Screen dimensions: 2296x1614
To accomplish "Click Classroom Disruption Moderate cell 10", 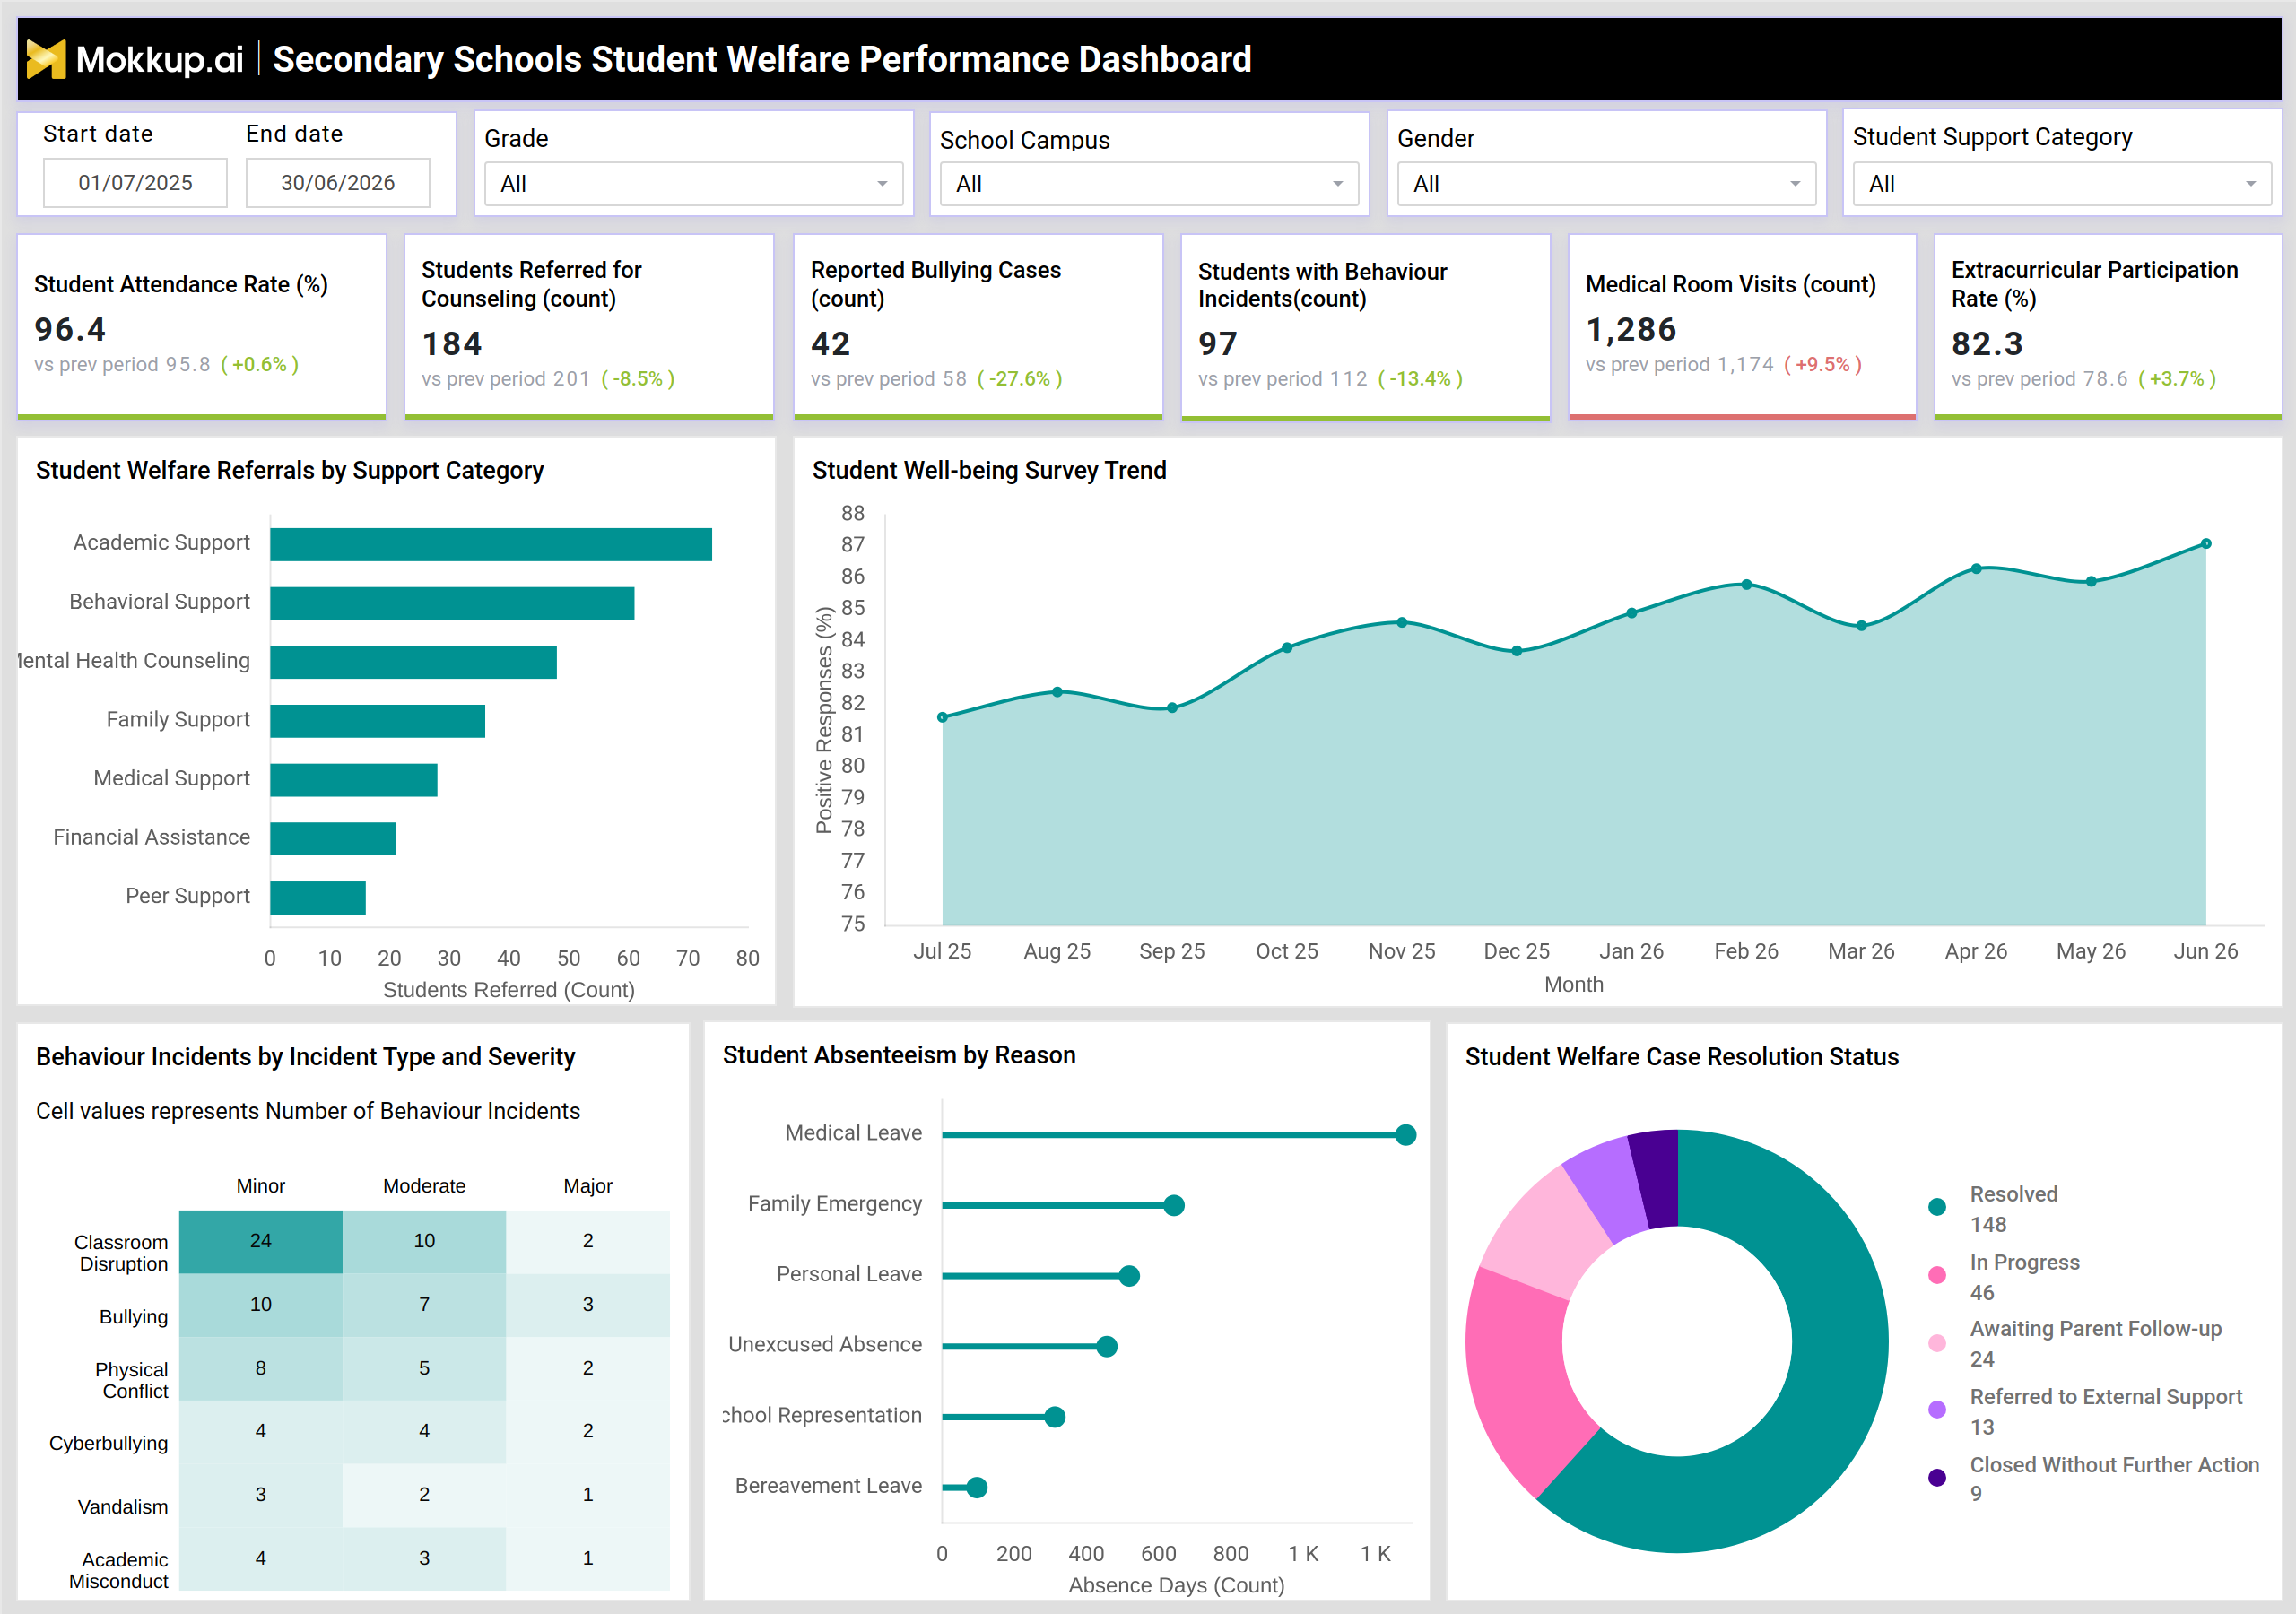I will (x=424, y=1241).
